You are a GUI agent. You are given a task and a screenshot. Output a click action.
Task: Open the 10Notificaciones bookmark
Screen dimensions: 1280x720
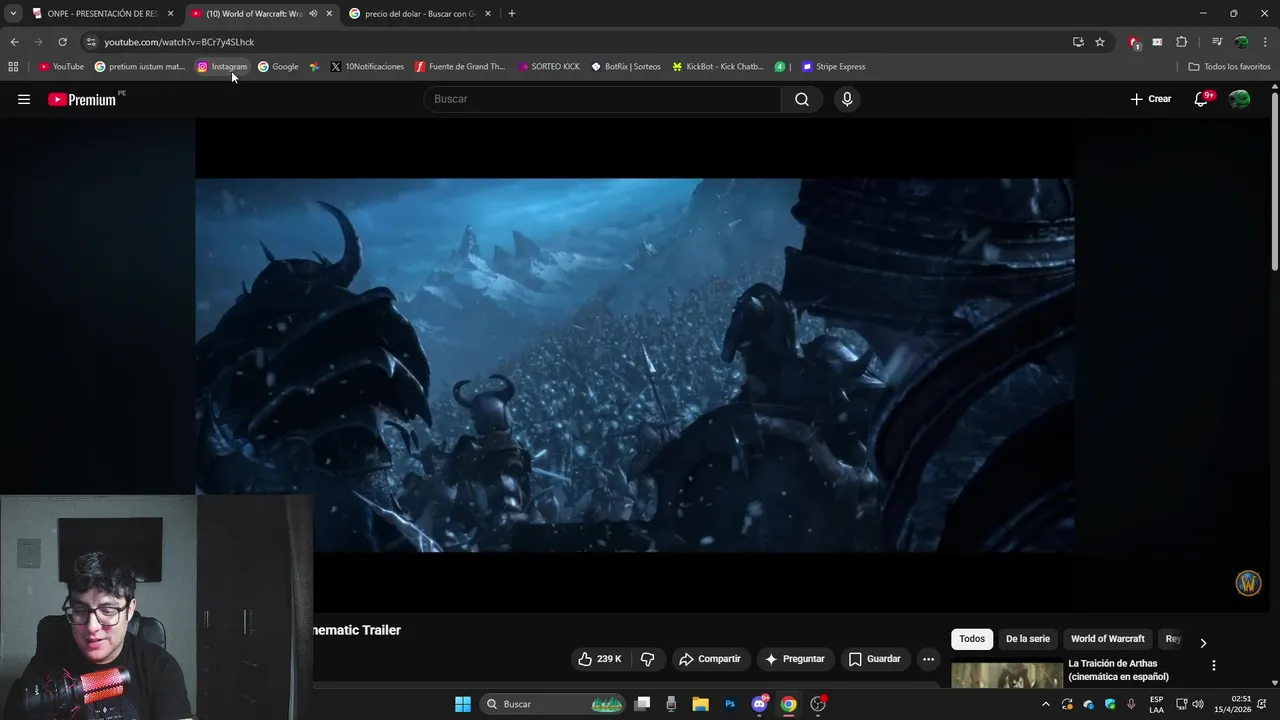tap(367, 67)
